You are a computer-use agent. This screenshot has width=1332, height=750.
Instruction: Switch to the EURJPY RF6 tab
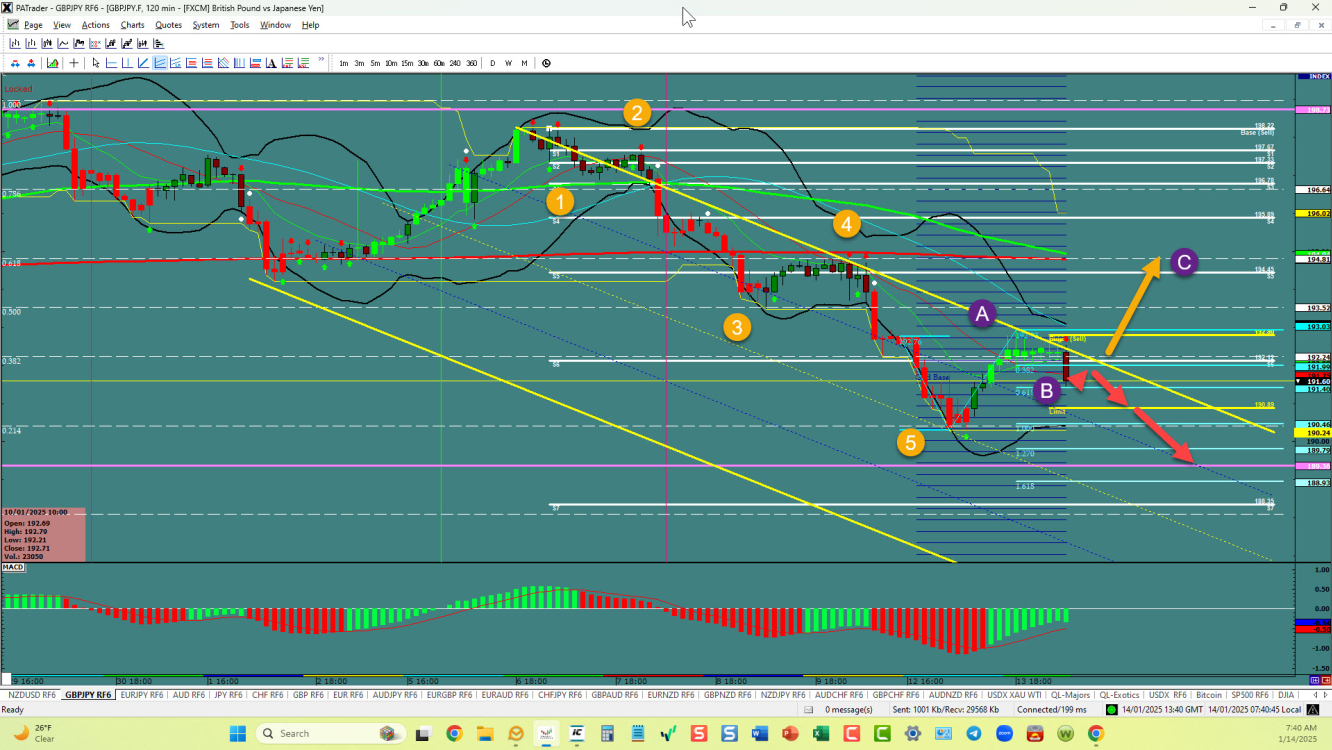(x=142, y=694)
